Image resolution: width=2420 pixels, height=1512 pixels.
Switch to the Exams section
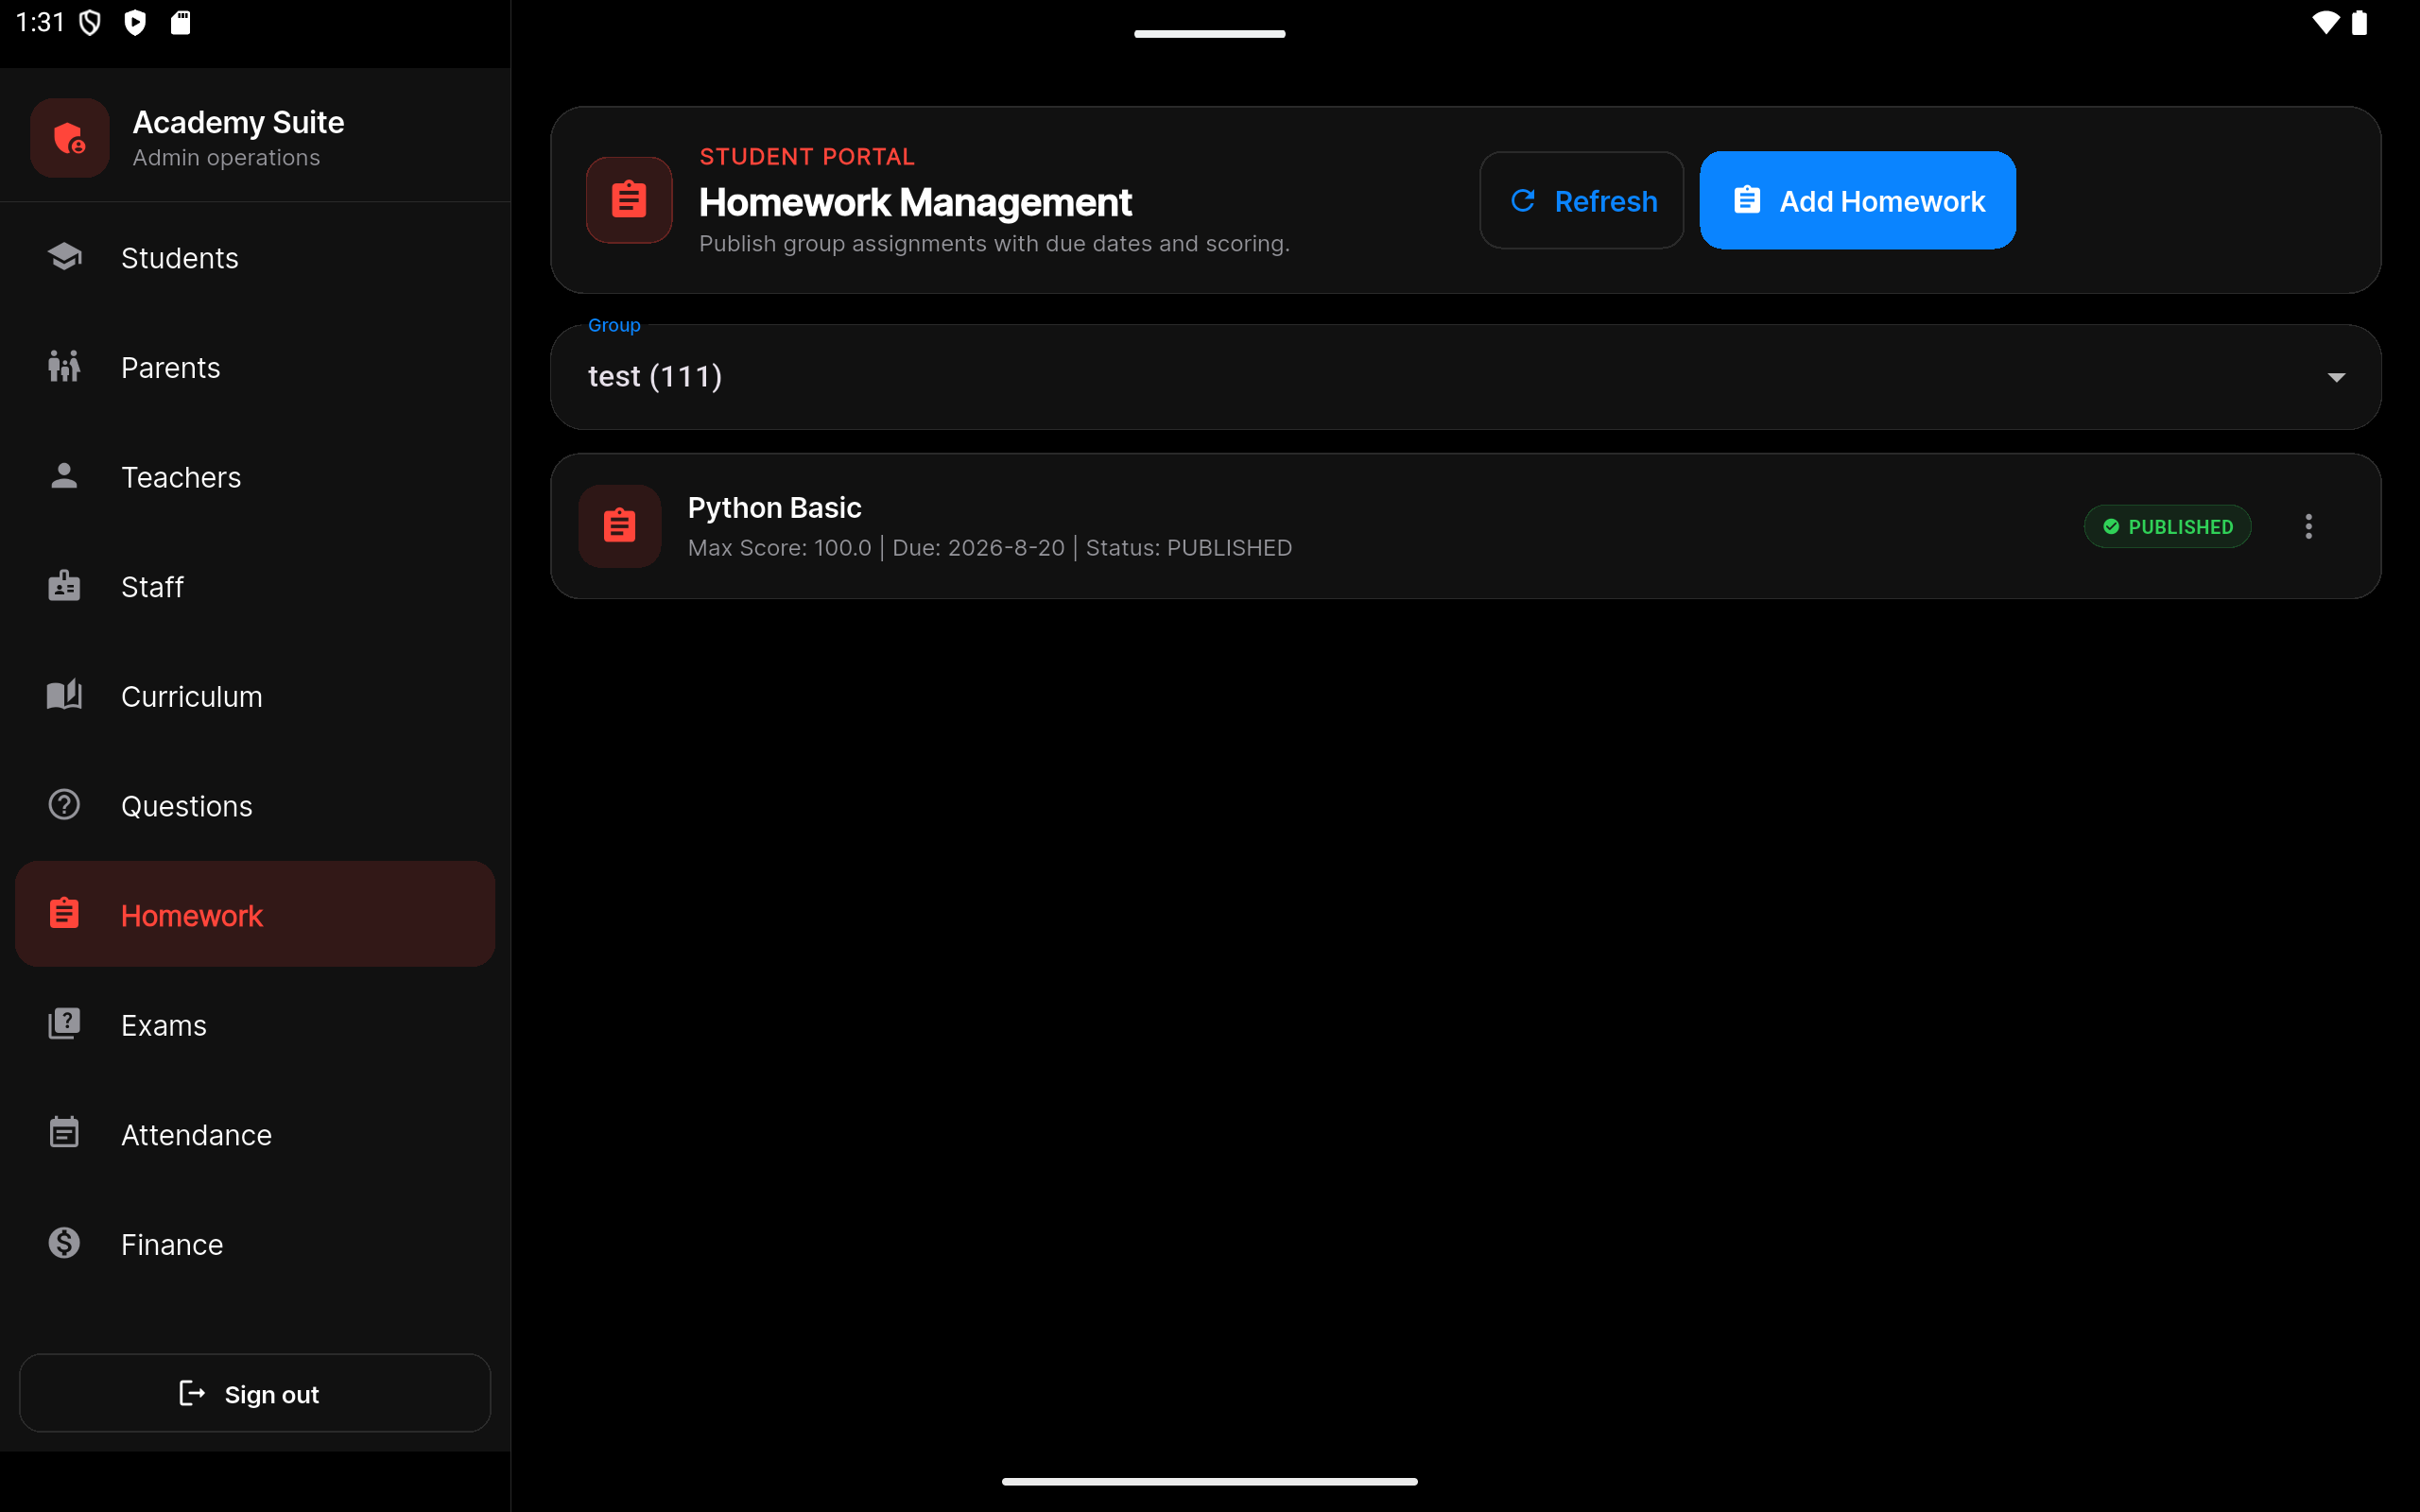(255, 1025)
